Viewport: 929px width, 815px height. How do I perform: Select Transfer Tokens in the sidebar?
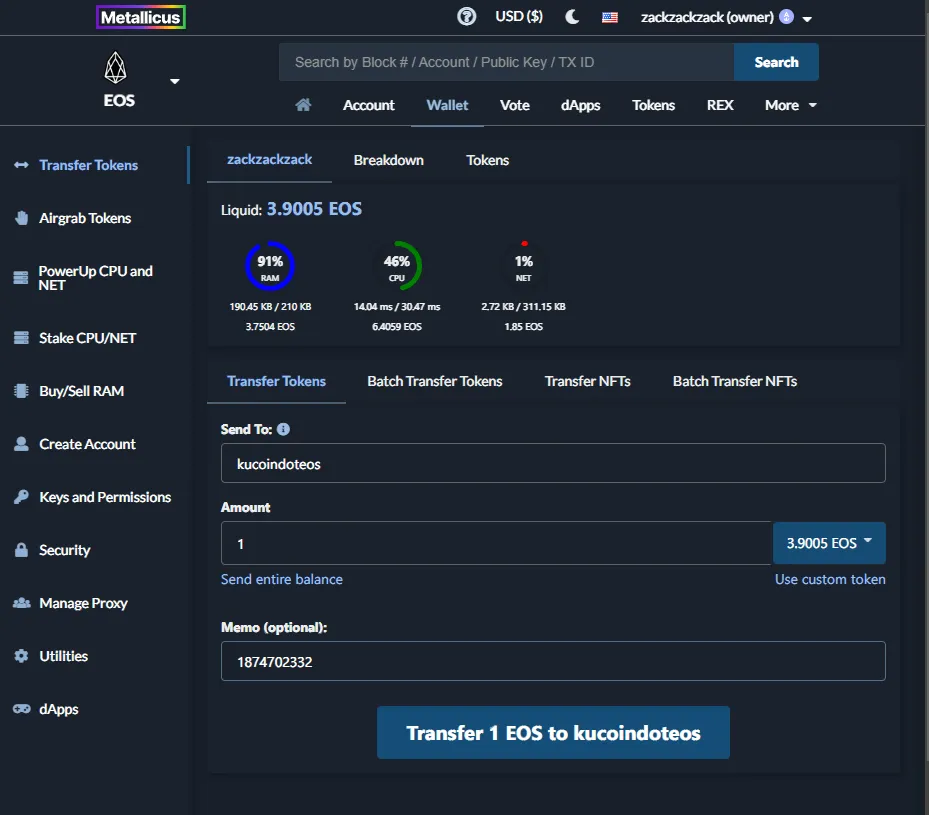[x=88, y=165]
